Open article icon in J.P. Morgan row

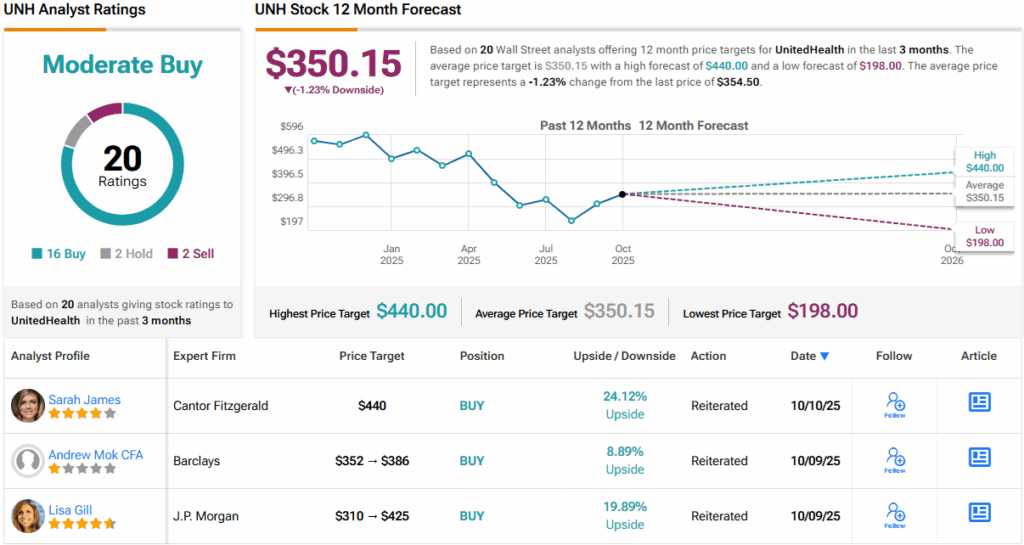coord(979,512)
